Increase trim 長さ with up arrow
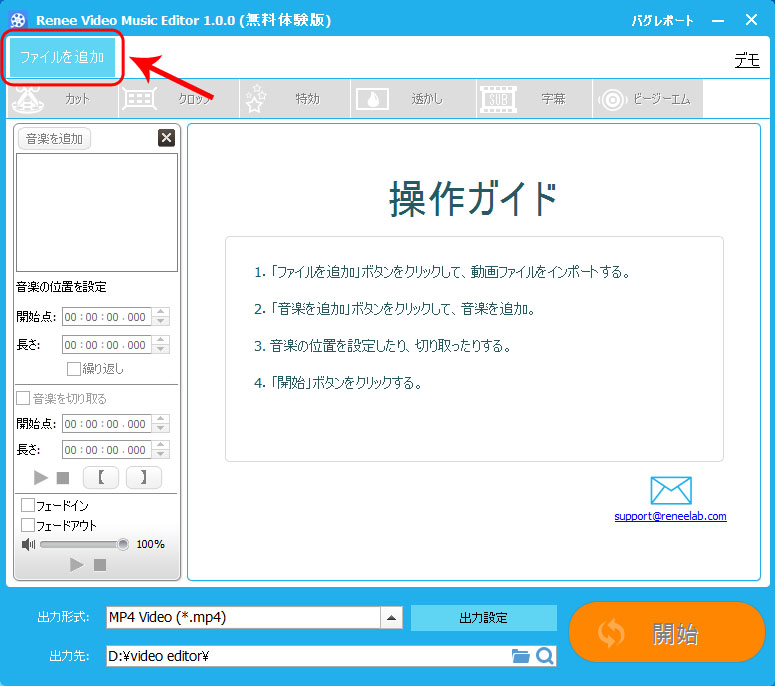The height and width of the screenshot is (686, 775). [161, 445]
